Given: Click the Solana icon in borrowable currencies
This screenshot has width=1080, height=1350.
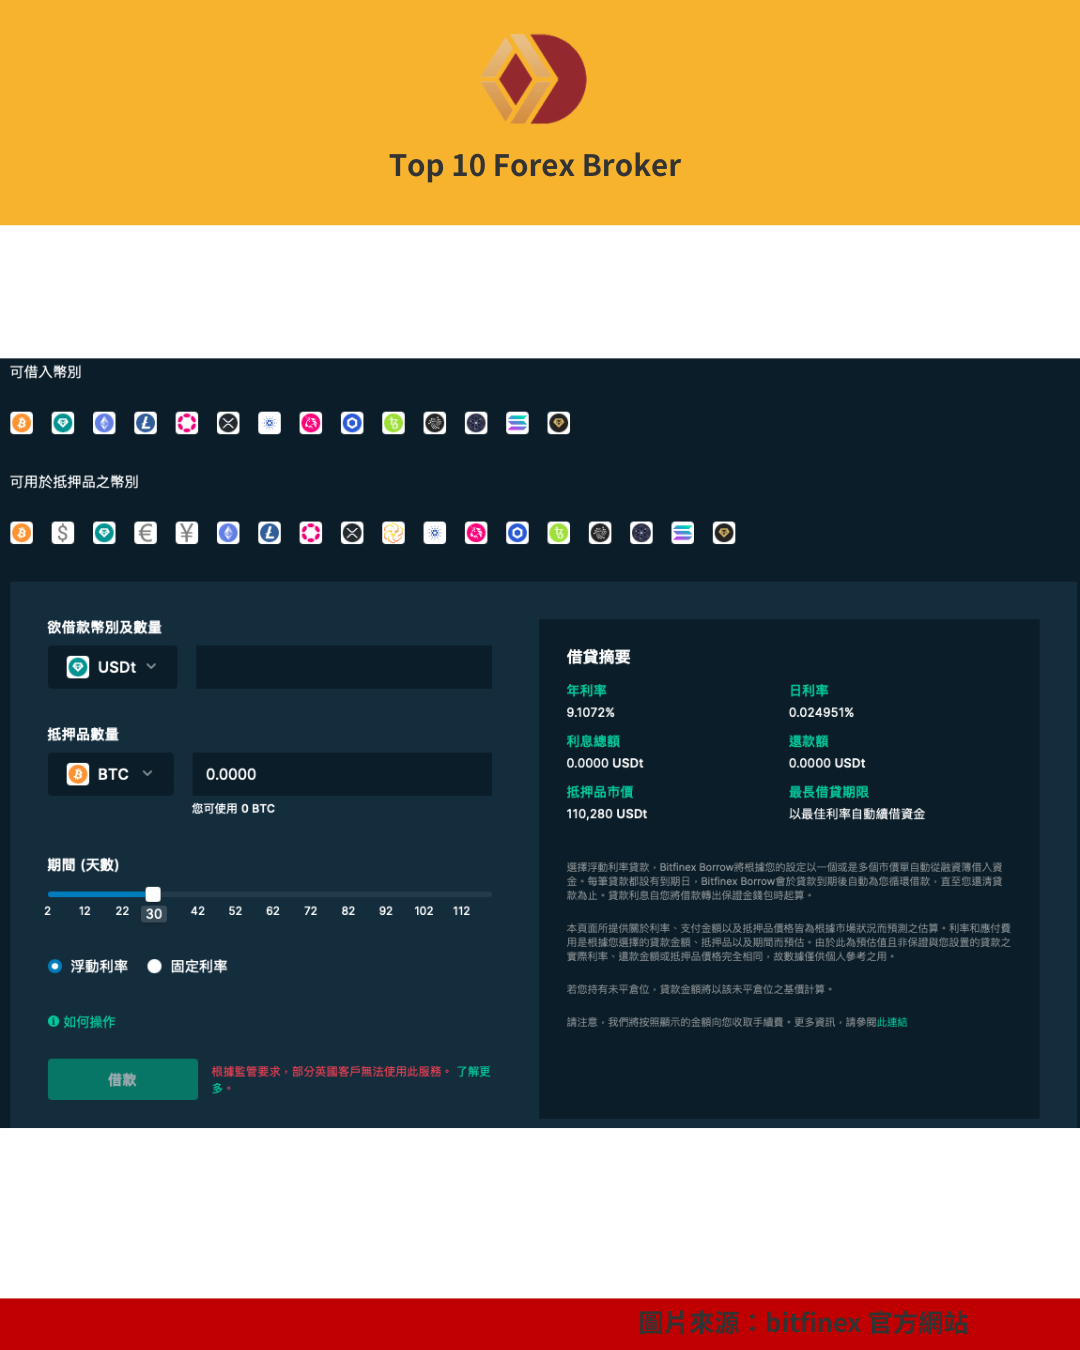Looking at the screenshot, I should point(517,423).
